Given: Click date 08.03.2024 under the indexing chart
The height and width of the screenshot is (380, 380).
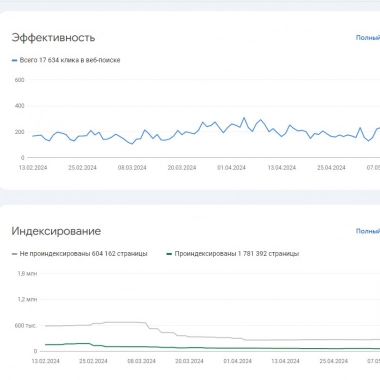Looking at the screenshot, I should pos(141,361).
